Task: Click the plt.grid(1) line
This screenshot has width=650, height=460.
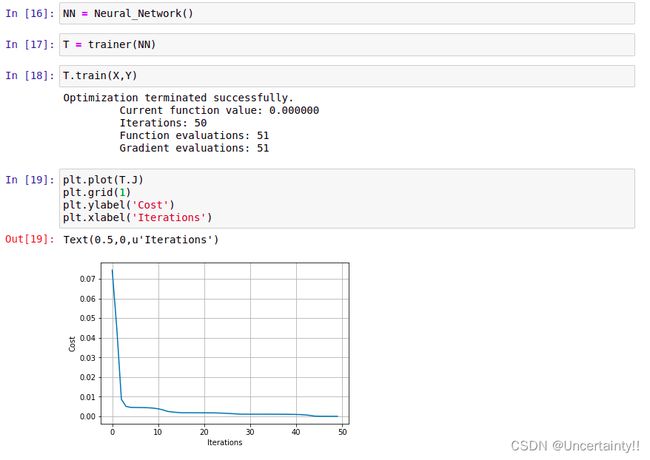Action: (x=97, y=192)
